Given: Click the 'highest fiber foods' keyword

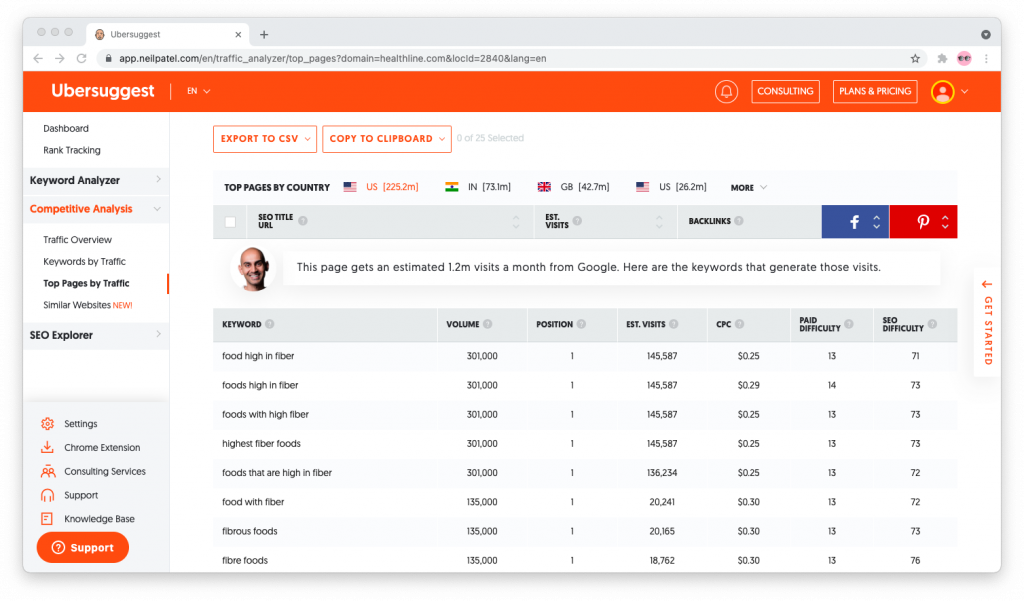Looking at the screenshot, I should [261, 444].
